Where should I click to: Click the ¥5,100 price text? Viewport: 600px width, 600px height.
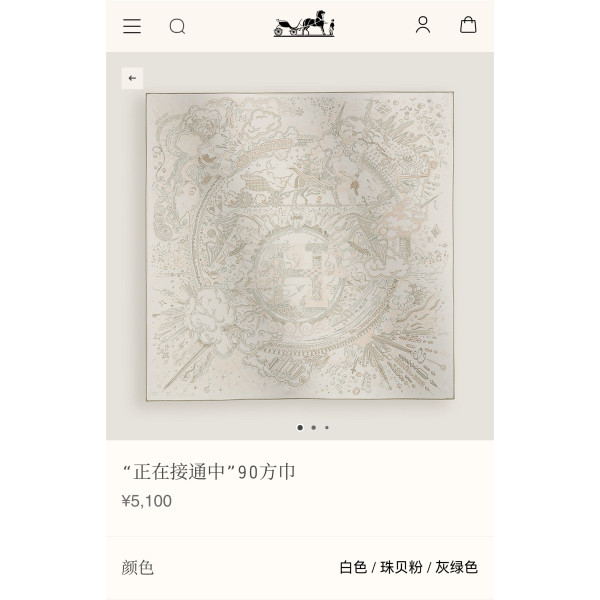(147, 501)
